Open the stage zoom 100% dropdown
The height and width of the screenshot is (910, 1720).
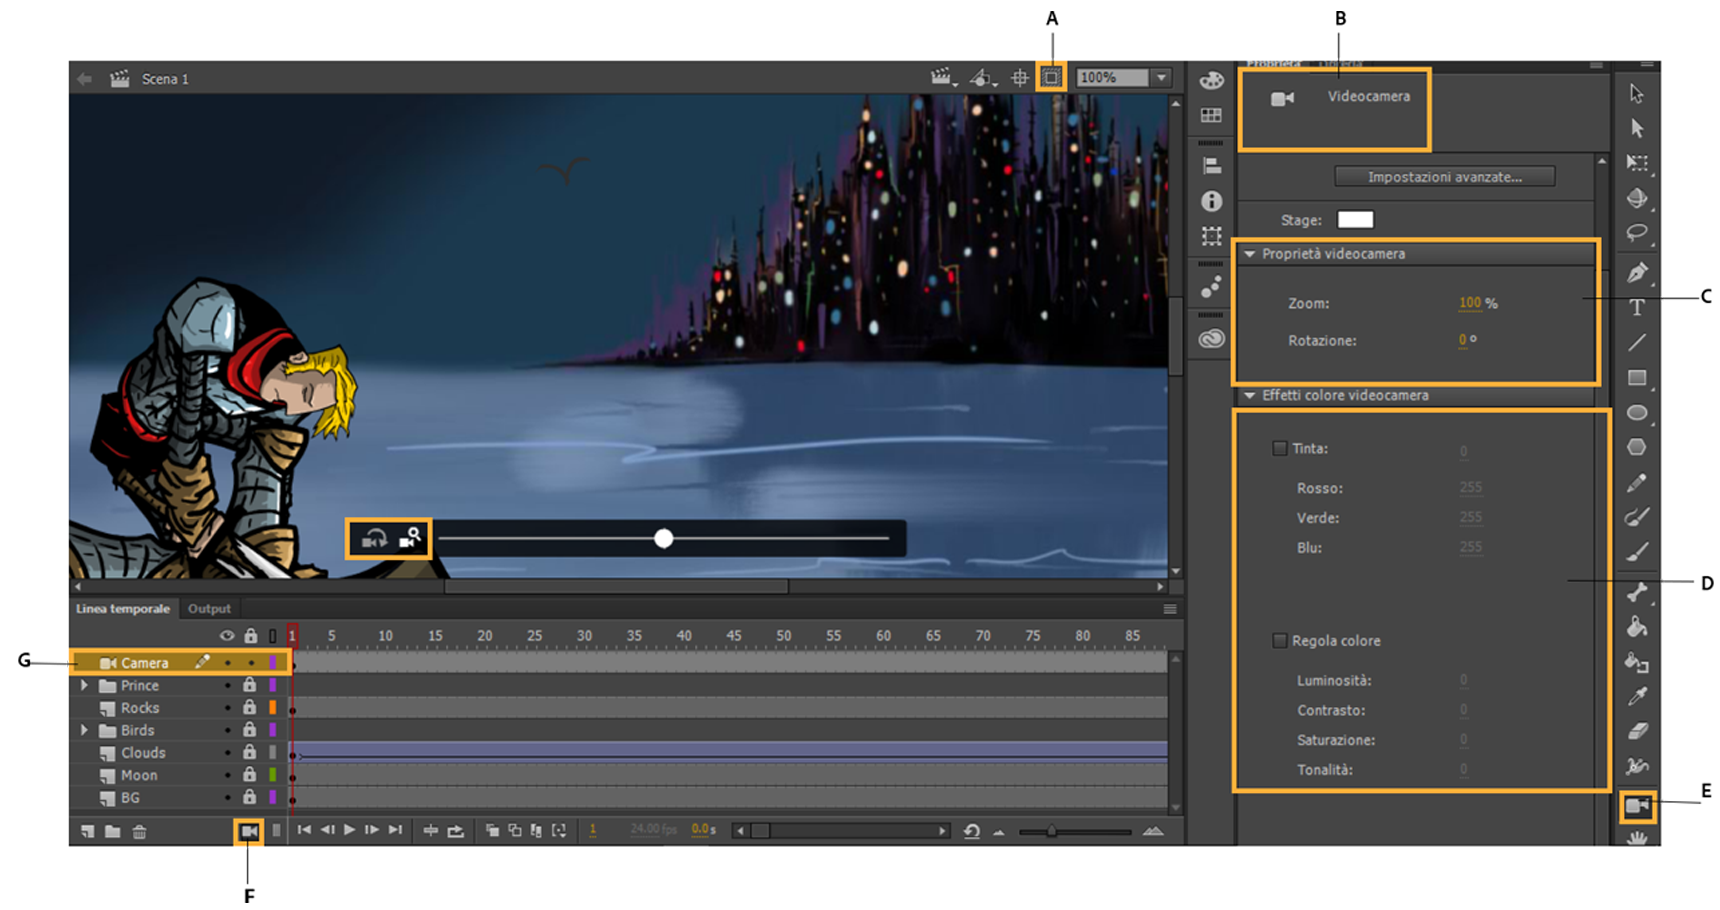click(x=1161, y=77)
